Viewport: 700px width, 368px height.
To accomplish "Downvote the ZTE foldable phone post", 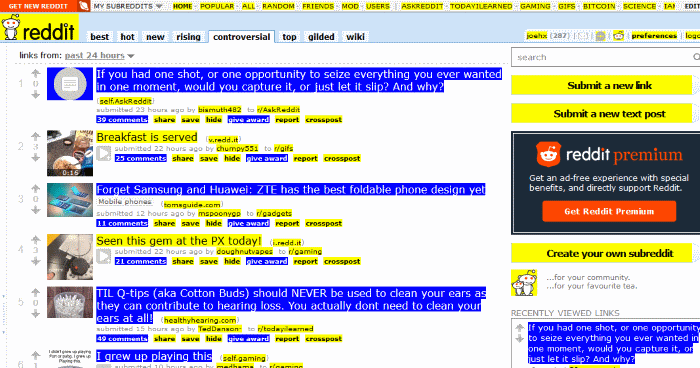I will (x=36, y=209).
